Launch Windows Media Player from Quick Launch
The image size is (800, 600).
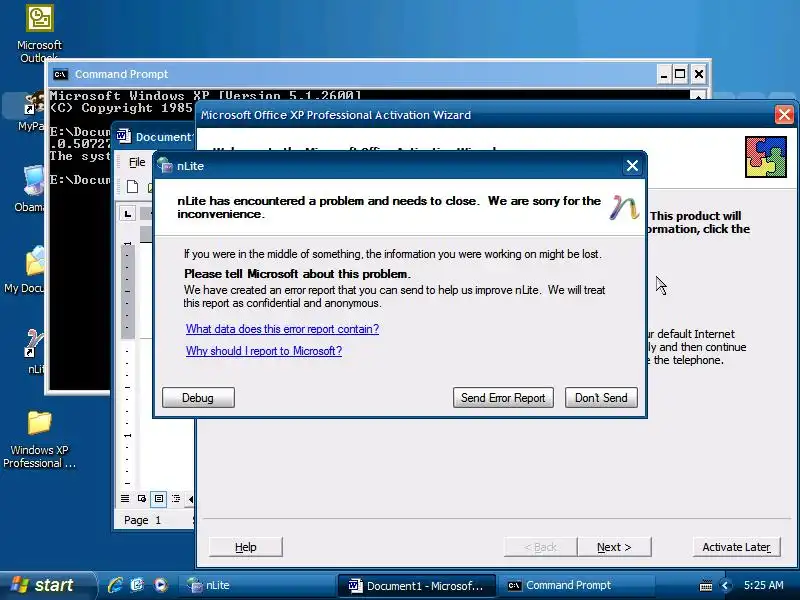160,585
